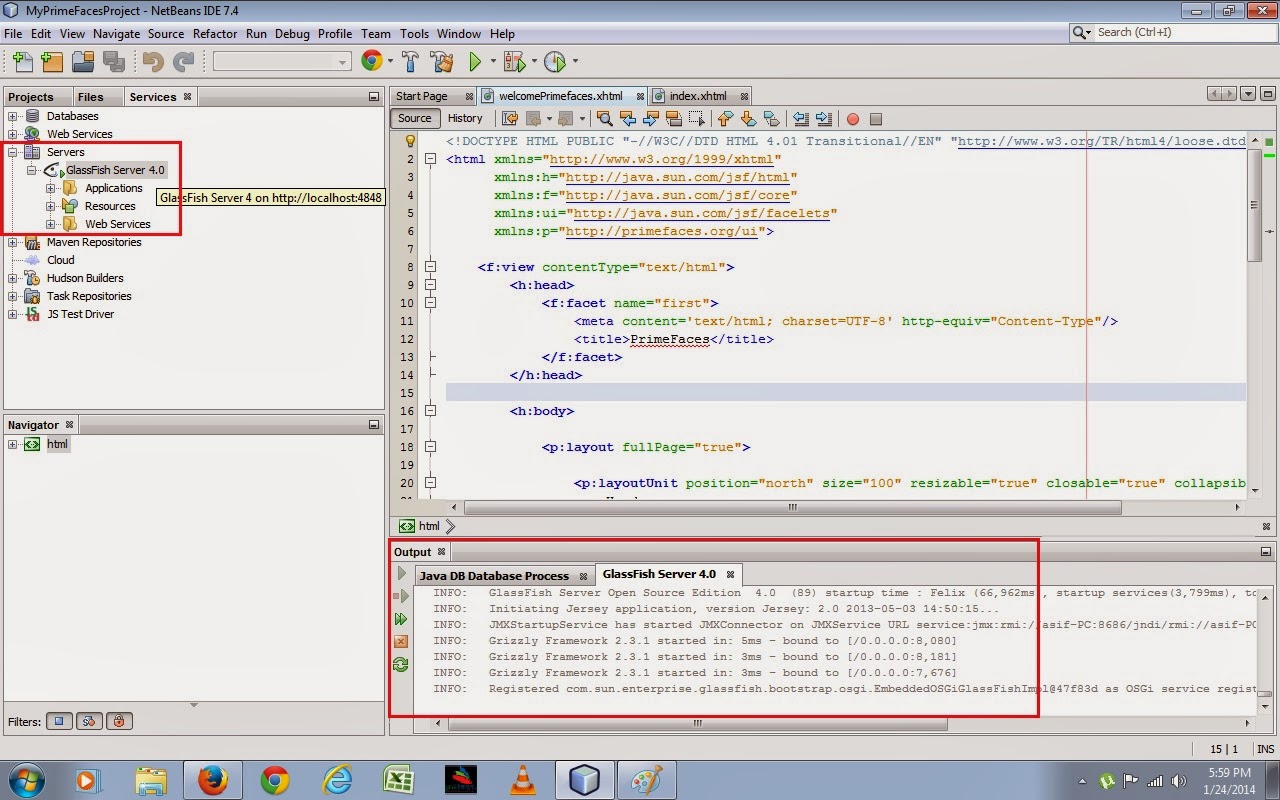Image resolution: width=1280 pixels, height=800 pixels.
Task: Click the Redo arrow in main toolbar
Action: (183, 62)
